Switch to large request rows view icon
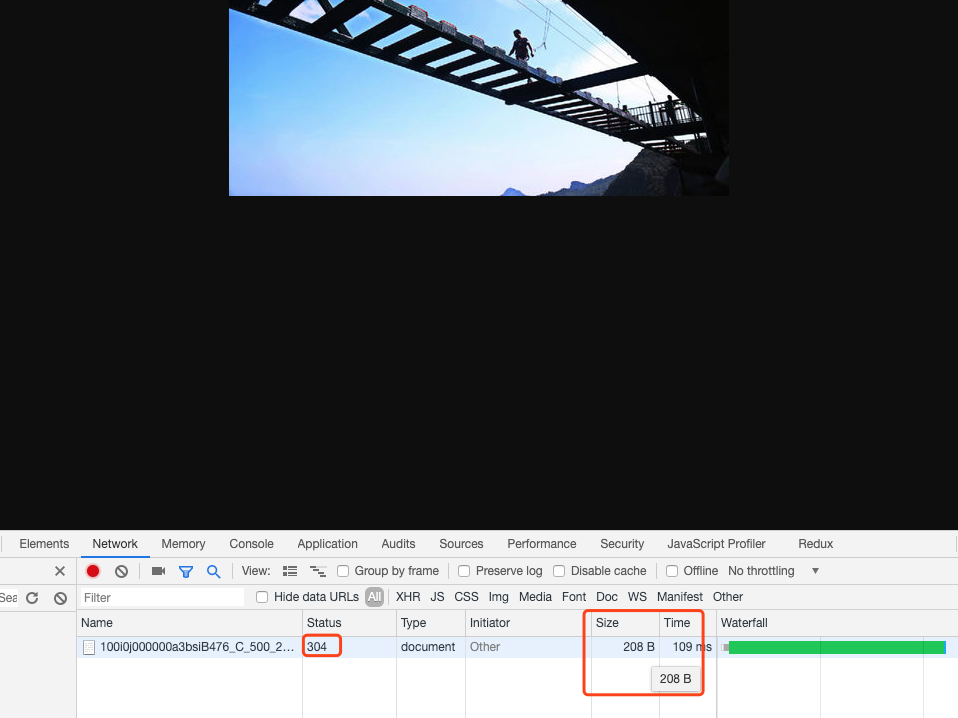The height and width of the screenshot is (718, 958). click(x=290, y=571)
